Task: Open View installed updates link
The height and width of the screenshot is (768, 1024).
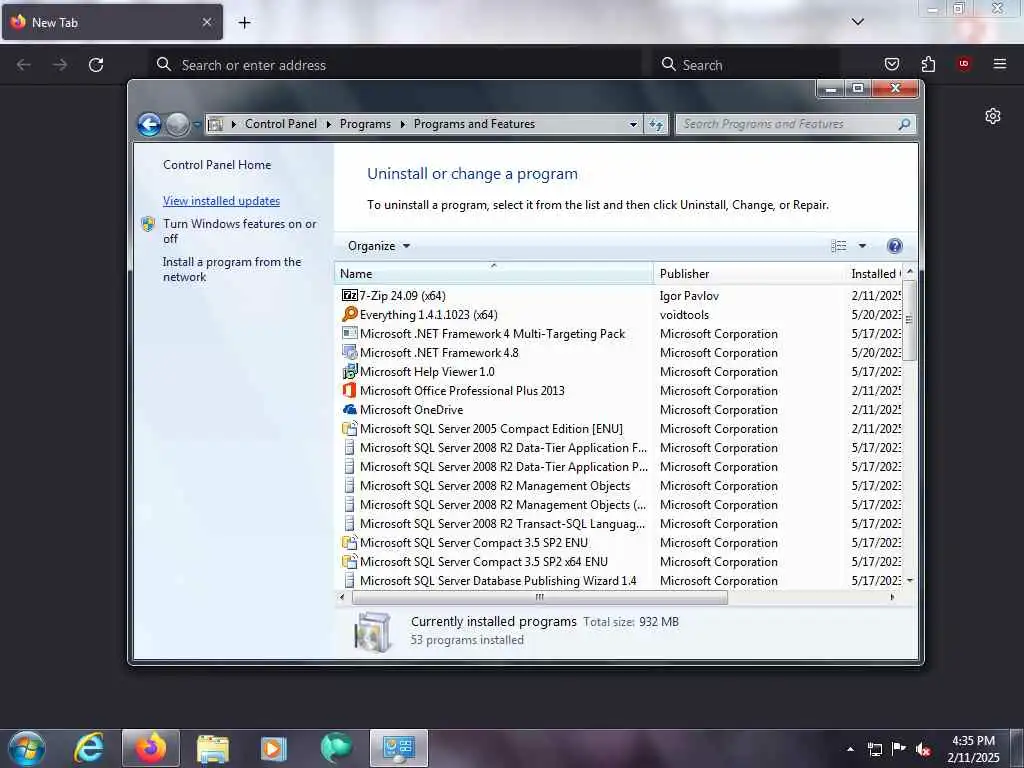Action: 221,201
